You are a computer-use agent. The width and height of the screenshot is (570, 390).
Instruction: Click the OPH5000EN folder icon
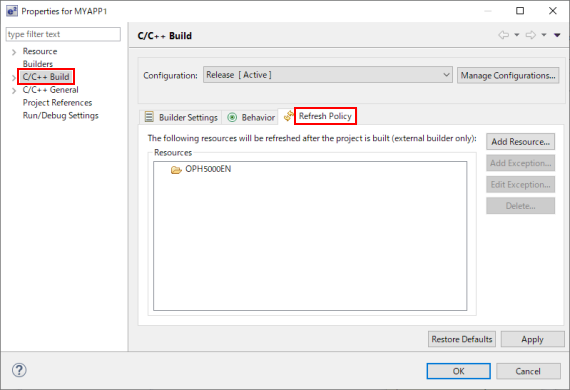click(x=176, y=169)
